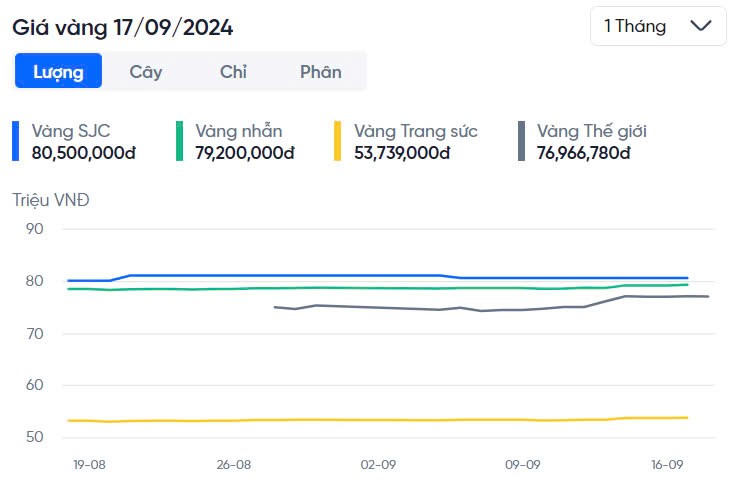743x480 pixels.
Task: Select the Phân unit tab
Action: pos(320,72)
